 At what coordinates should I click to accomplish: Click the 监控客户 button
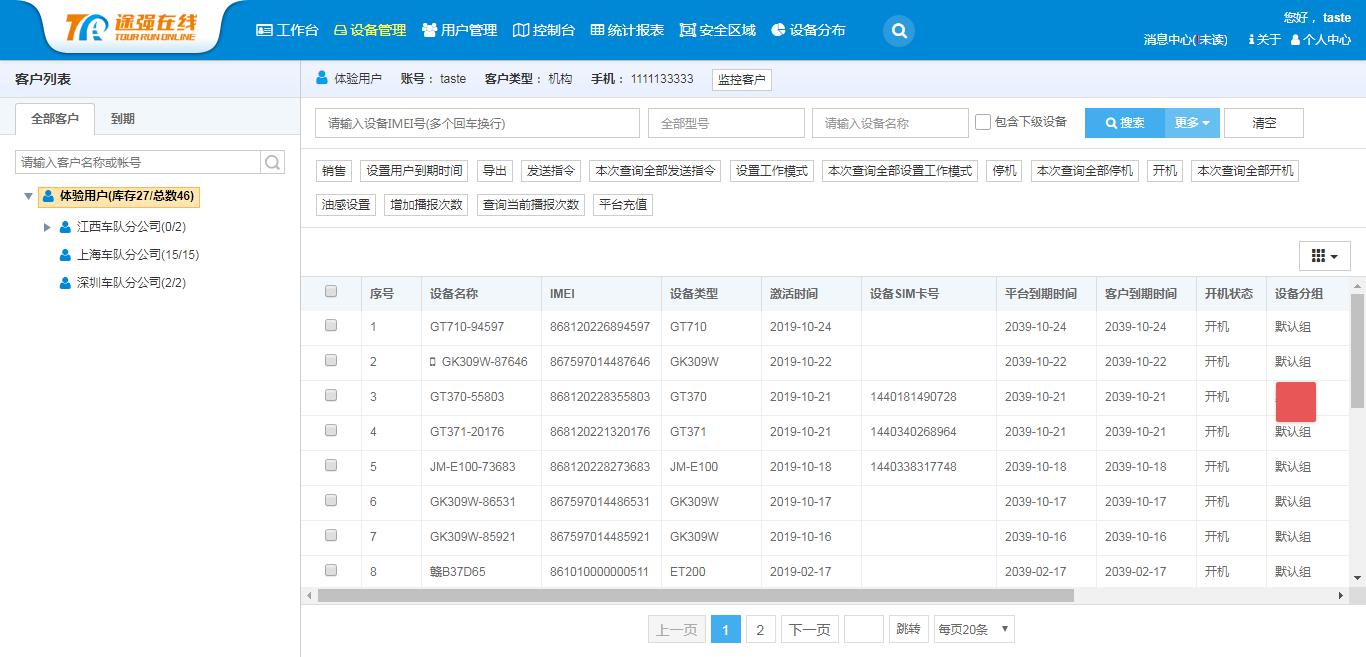click(x=742, y=80)
